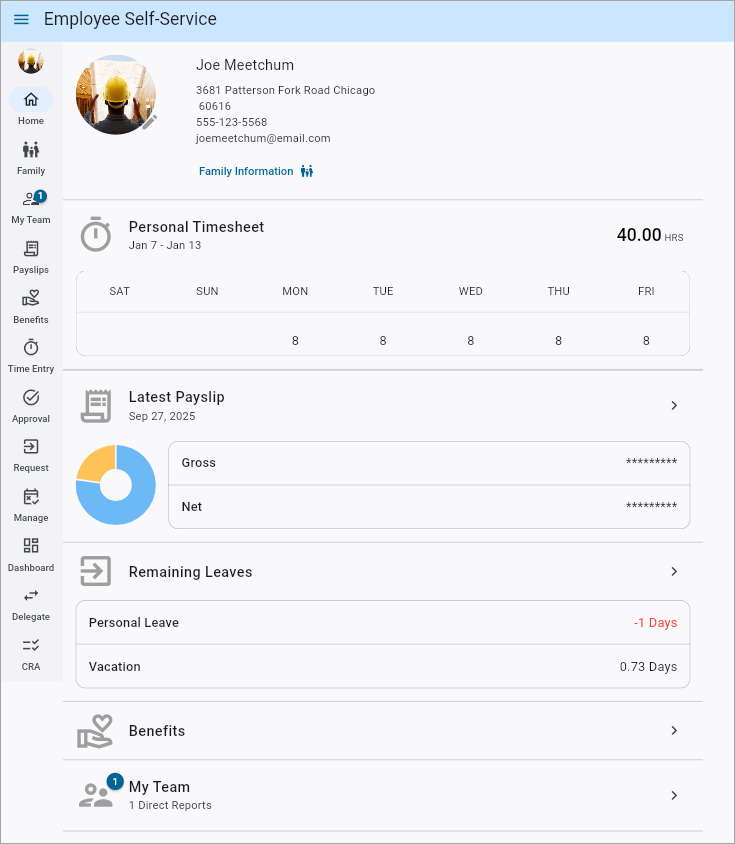Go to My Team in sidebar
The height and width of the screenshot is (844, 735).
click(x=31, y=207)
